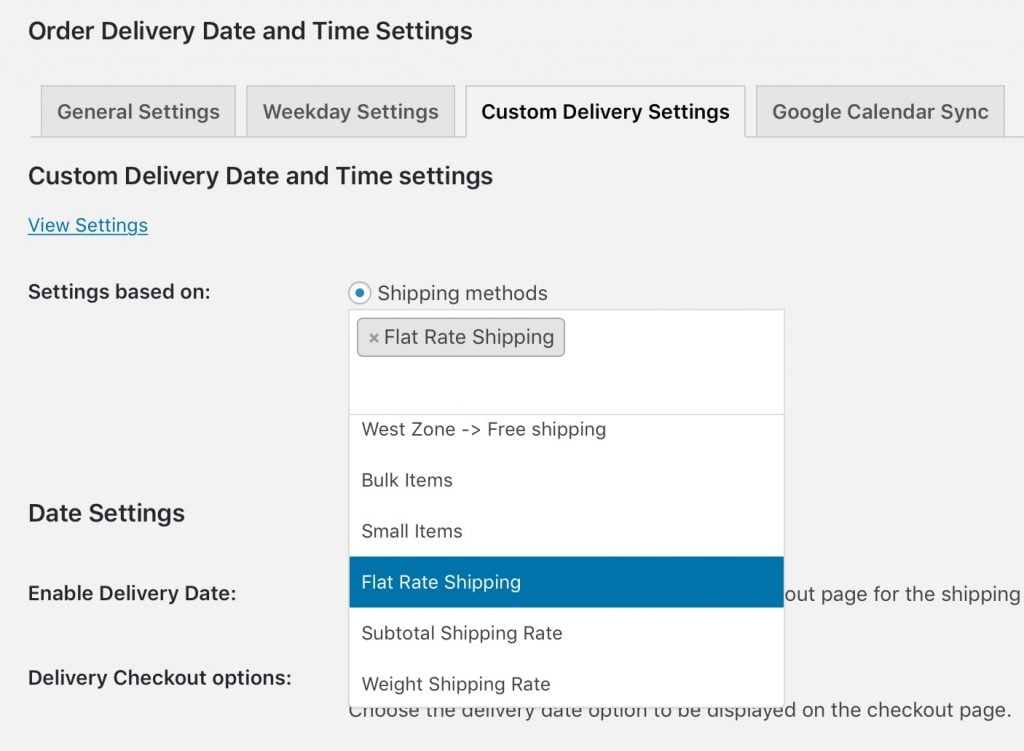Image resolution: width=1024 pixels, height=751 pixels.
Task: Click the Settings based on label
Action: [x=119, y=292]
